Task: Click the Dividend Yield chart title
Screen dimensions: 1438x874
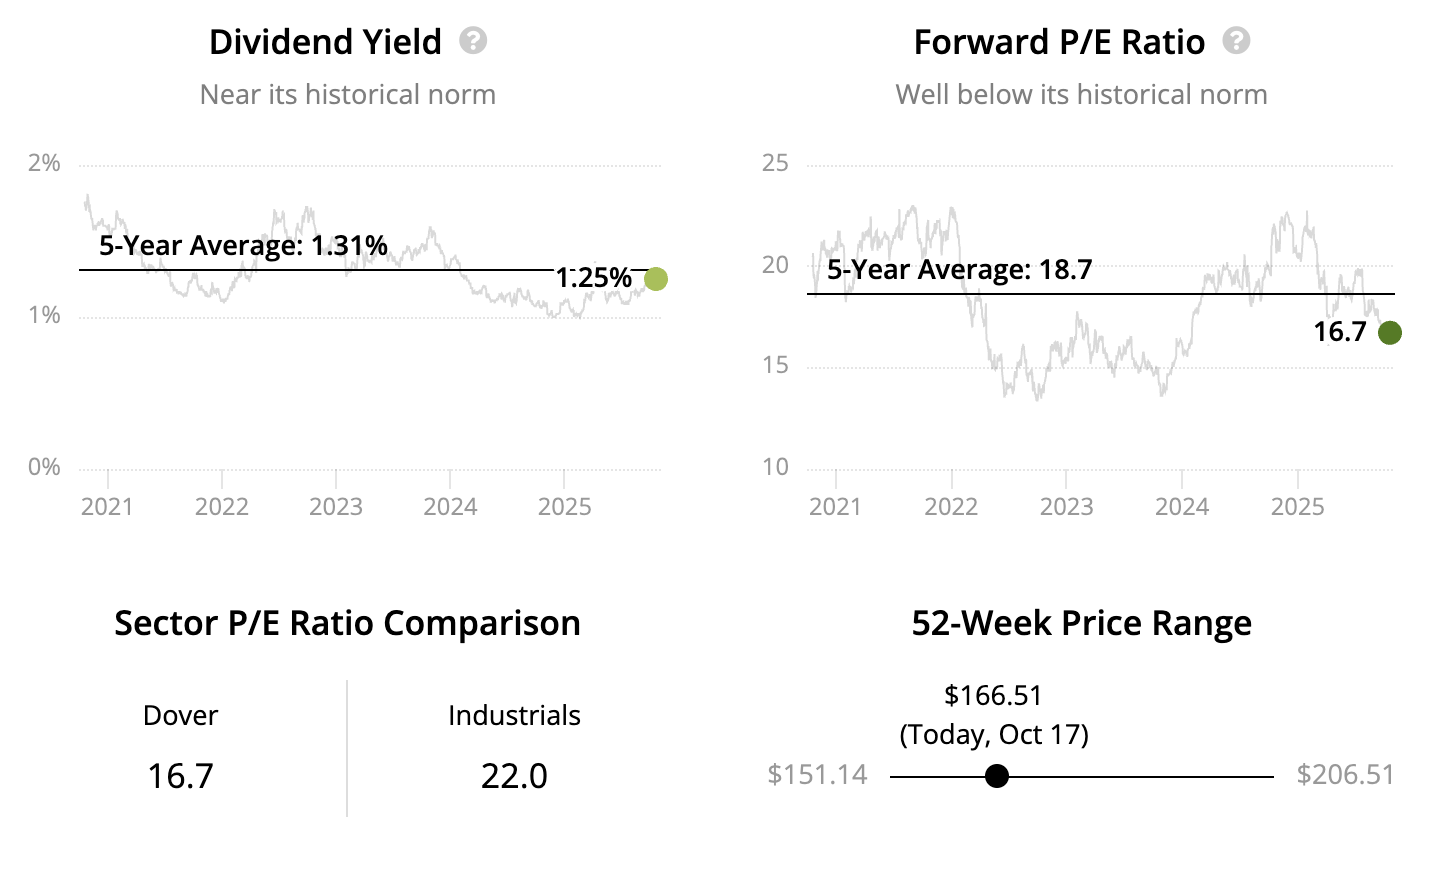Action: 325,42
